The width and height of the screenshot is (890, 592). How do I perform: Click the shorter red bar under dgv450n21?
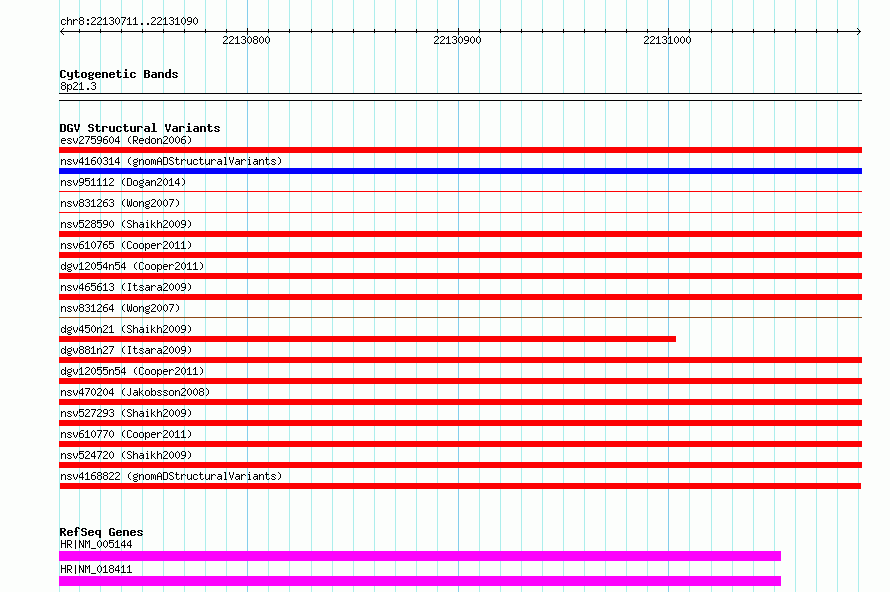coord(367,339)
